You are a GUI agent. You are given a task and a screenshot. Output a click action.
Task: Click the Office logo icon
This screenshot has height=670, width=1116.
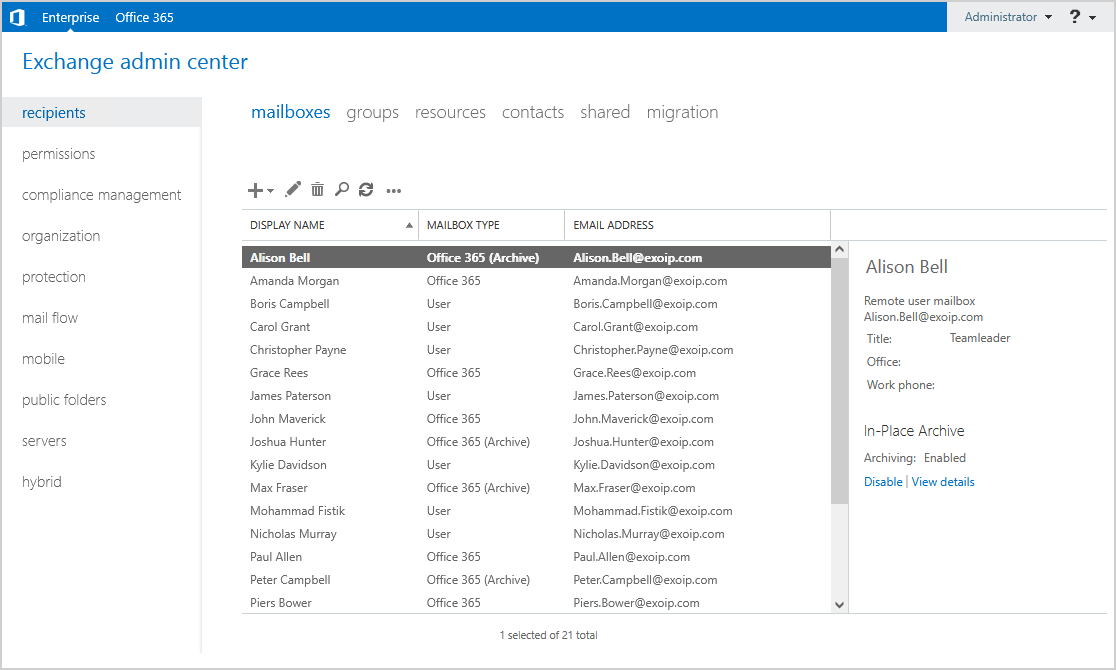point(18,17)
